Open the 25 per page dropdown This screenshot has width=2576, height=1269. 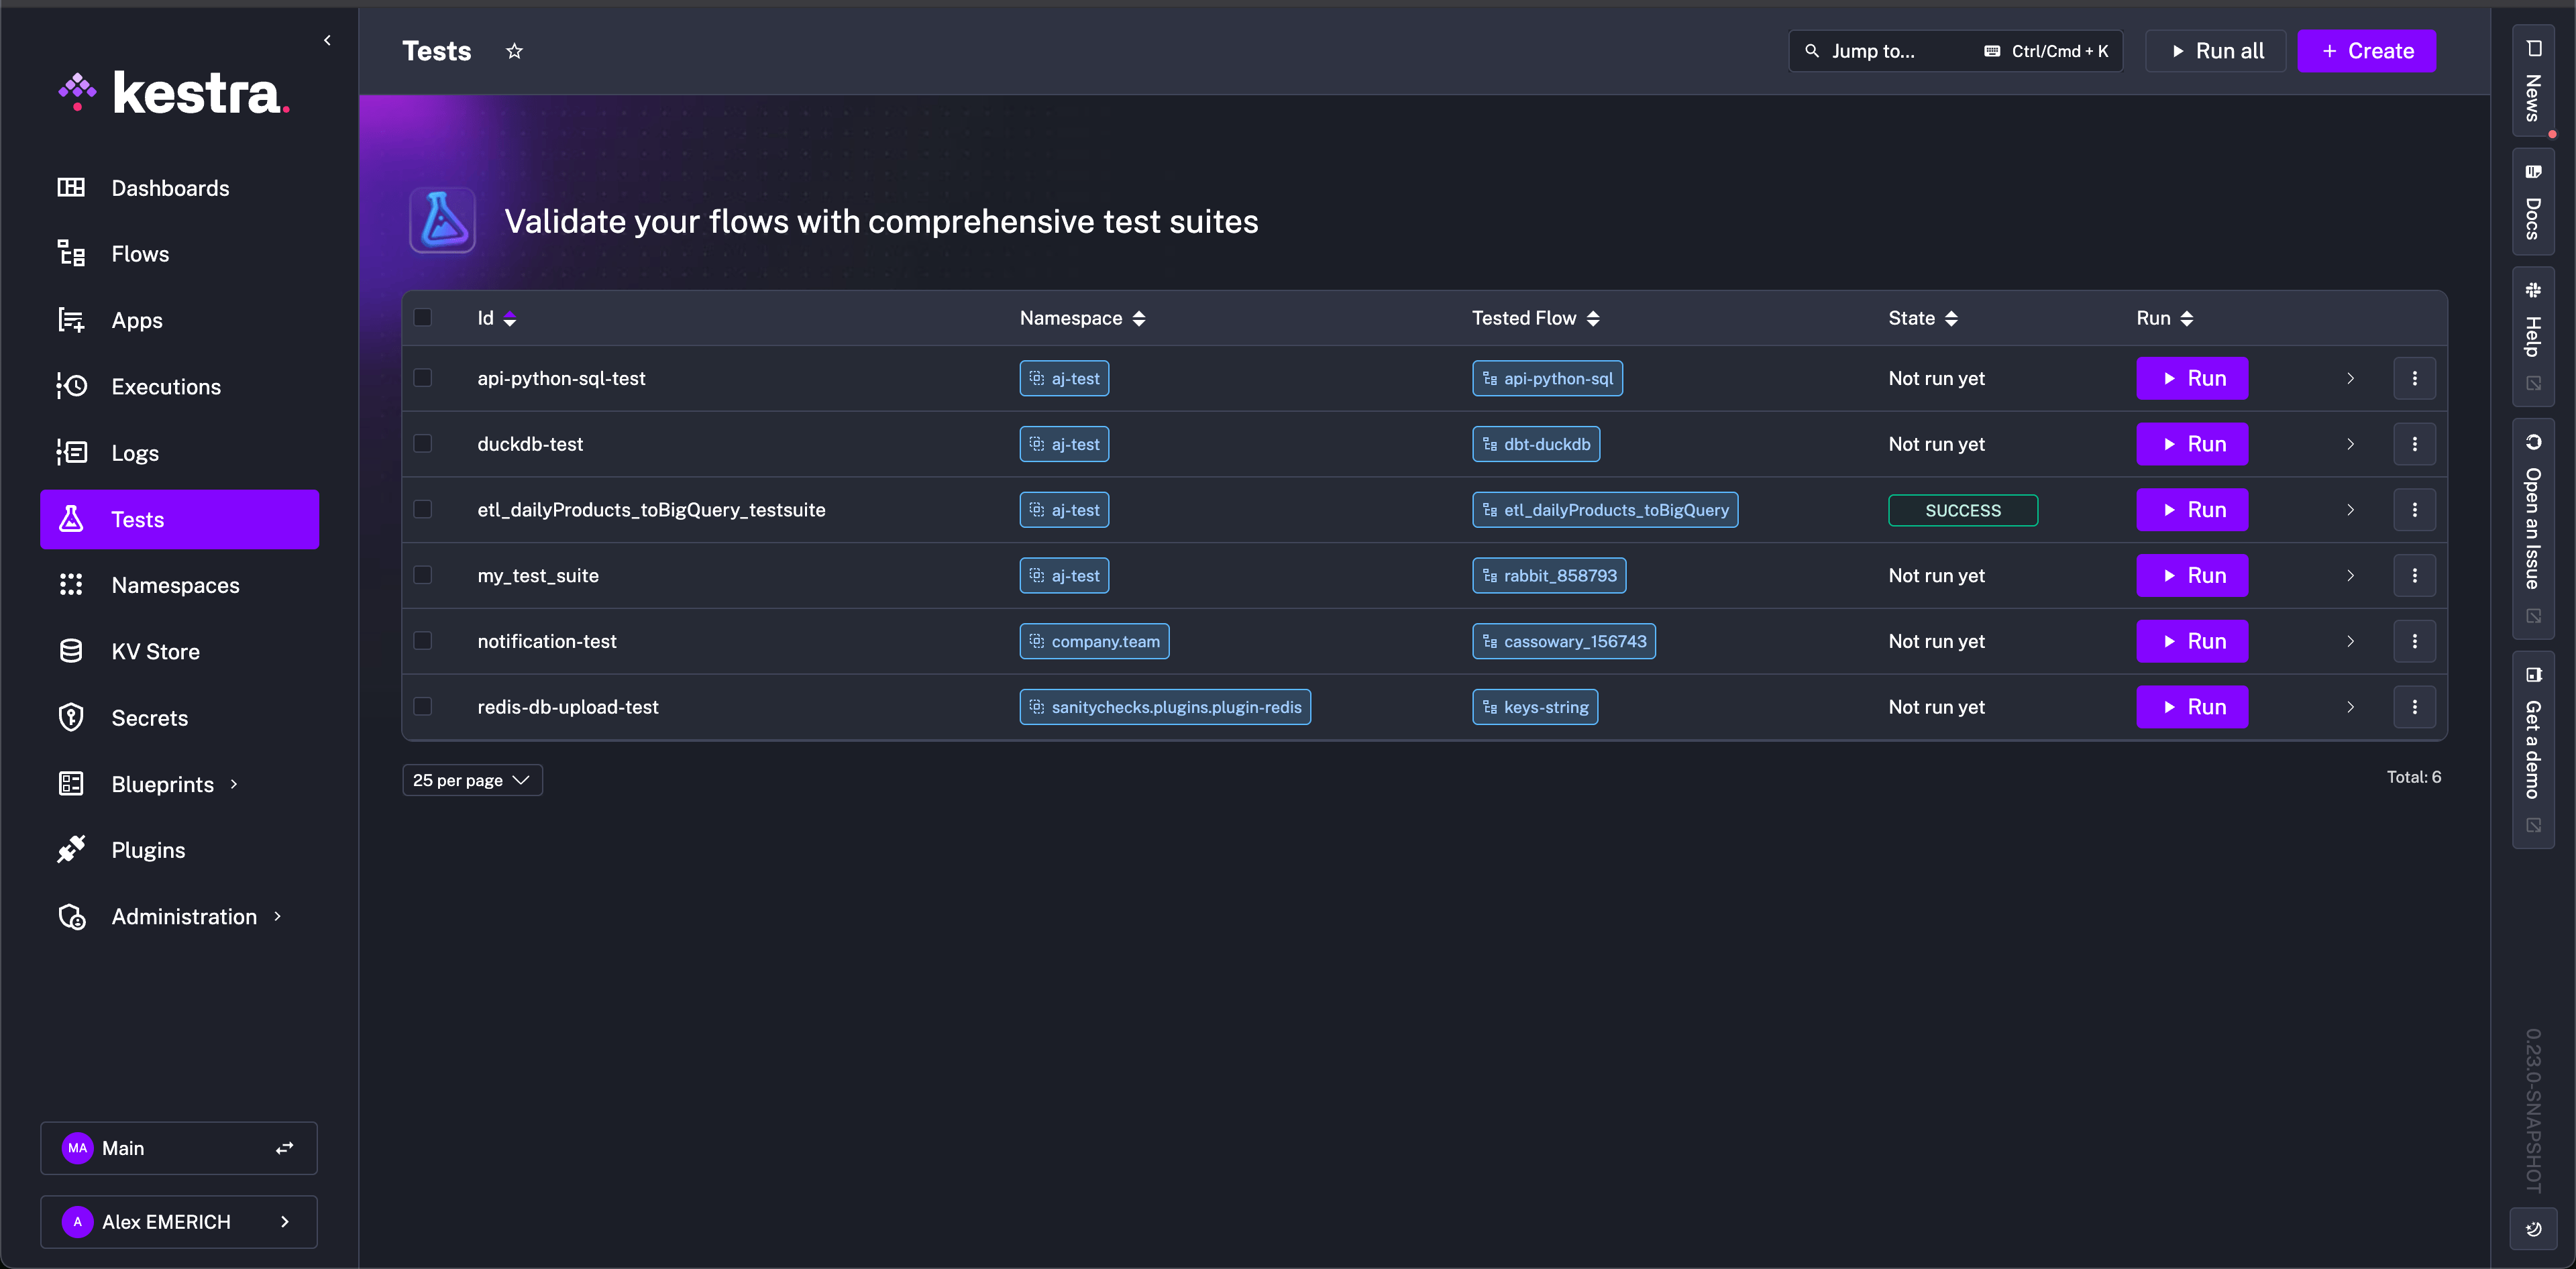472,779
